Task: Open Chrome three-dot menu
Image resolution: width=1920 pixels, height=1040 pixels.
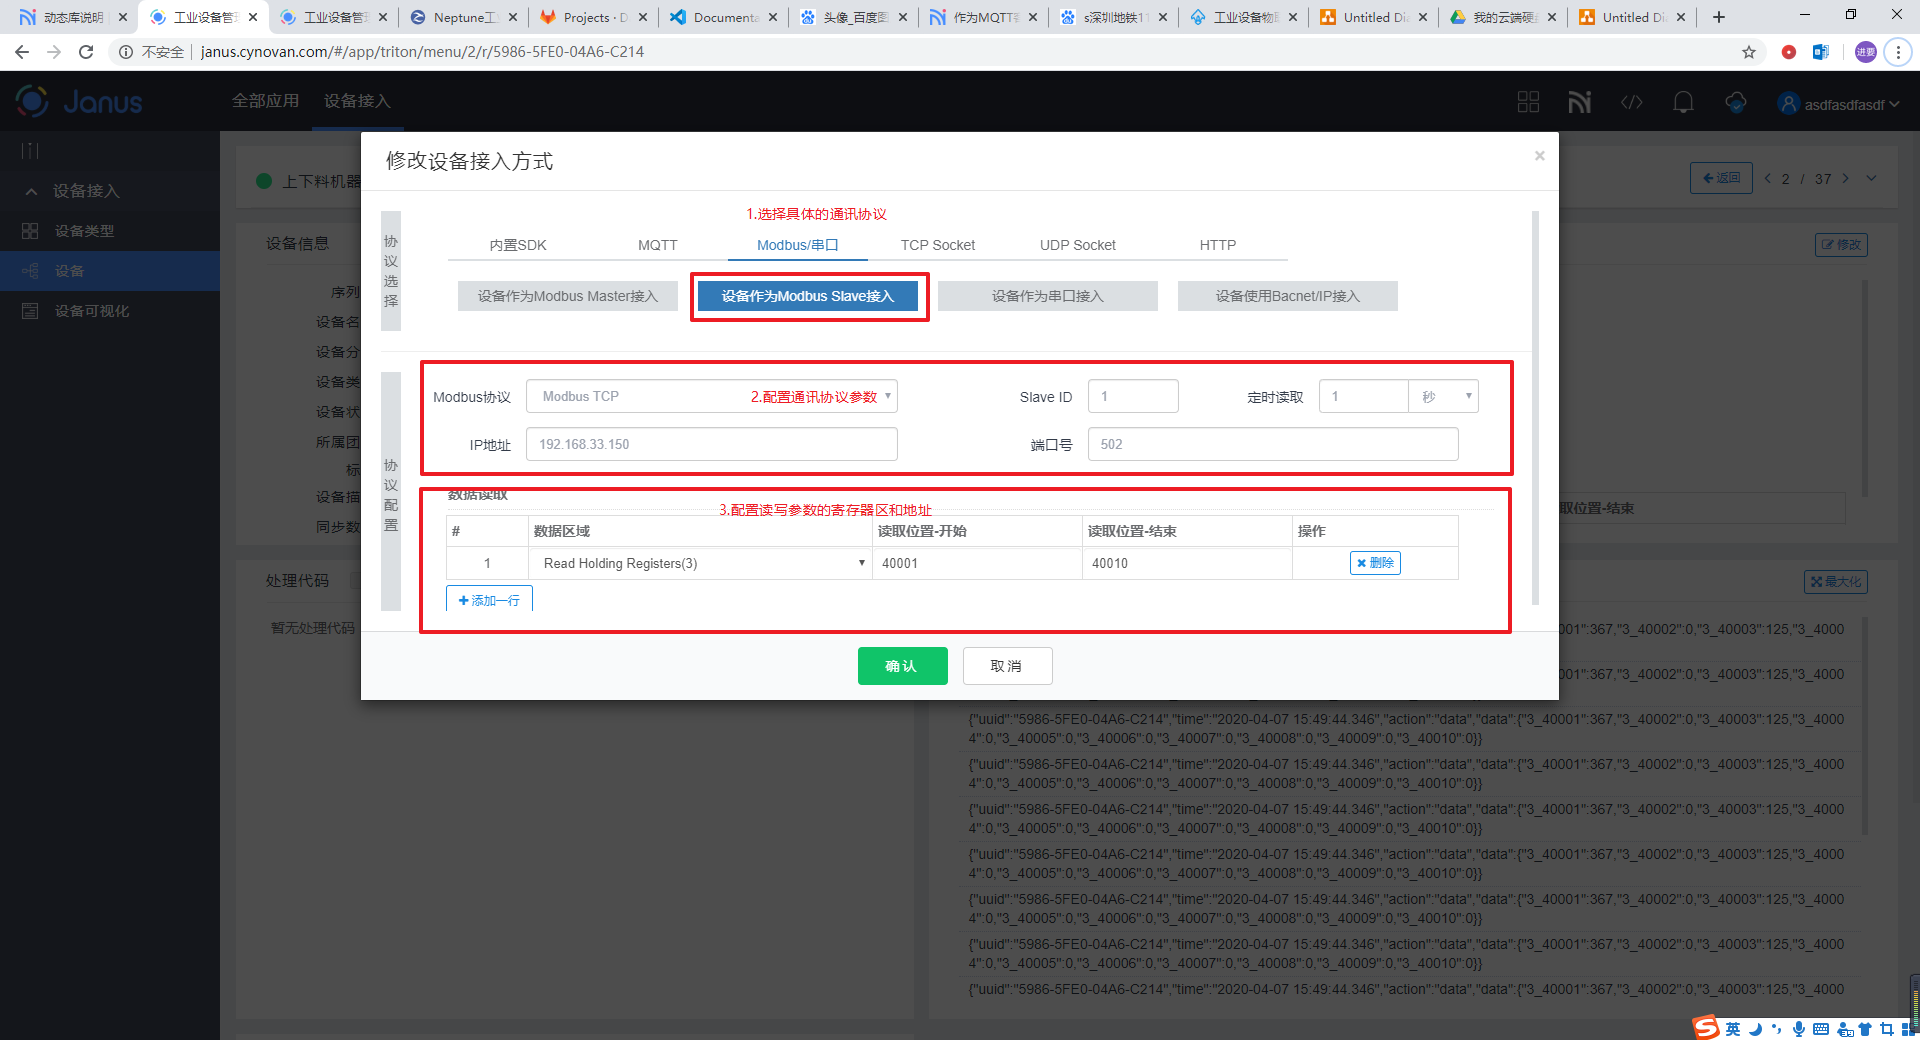Action: click(x=1898, y=52)
